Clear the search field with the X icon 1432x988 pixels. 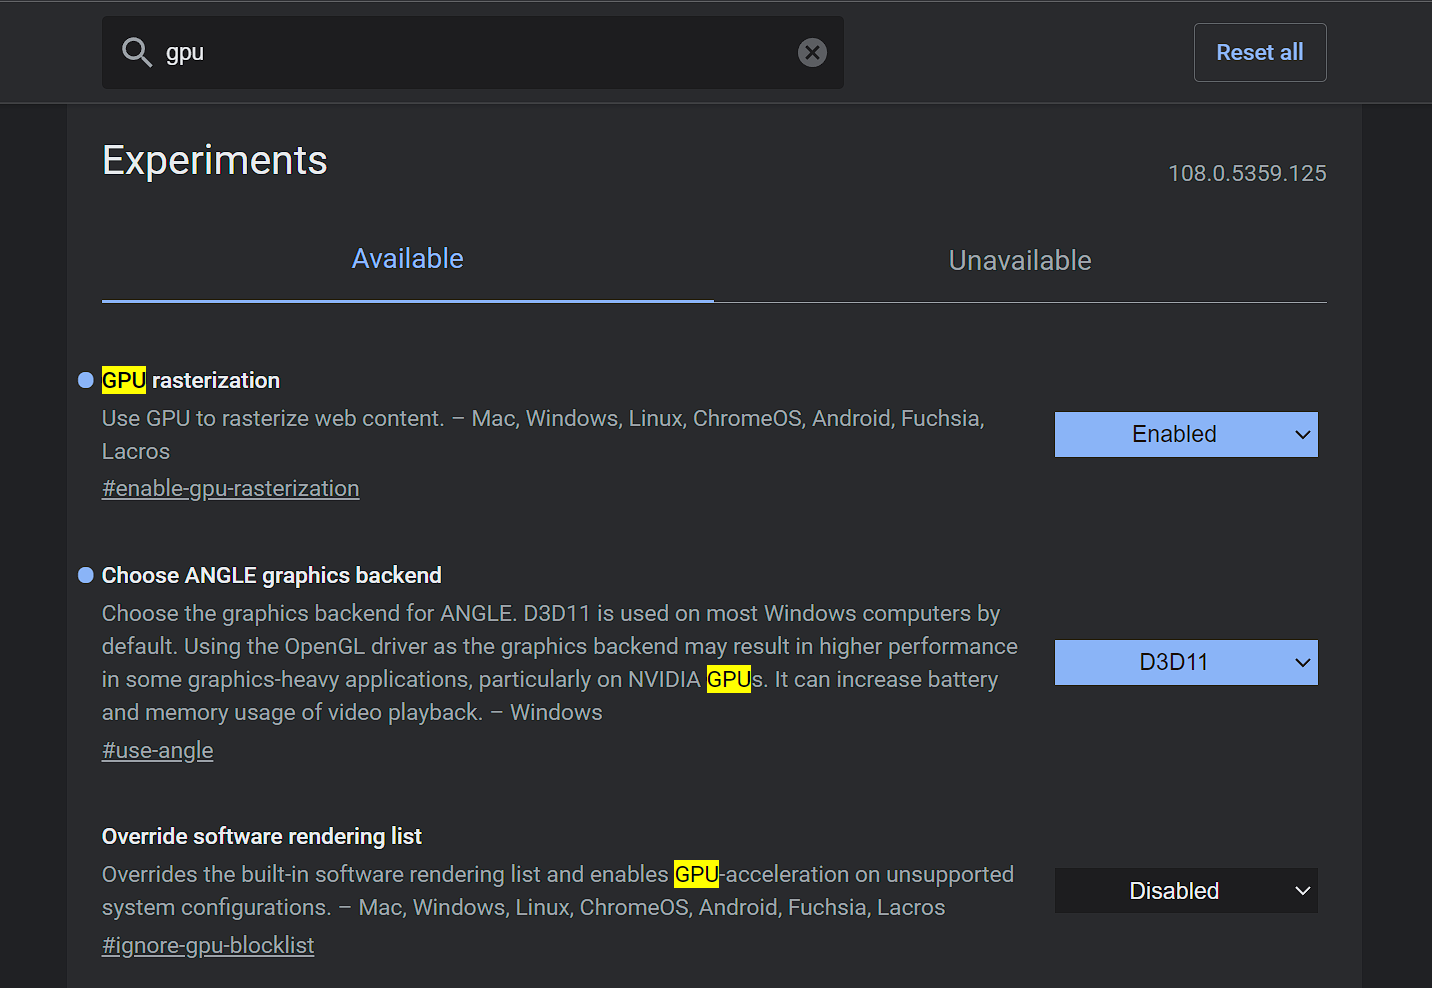coord(812,52)
